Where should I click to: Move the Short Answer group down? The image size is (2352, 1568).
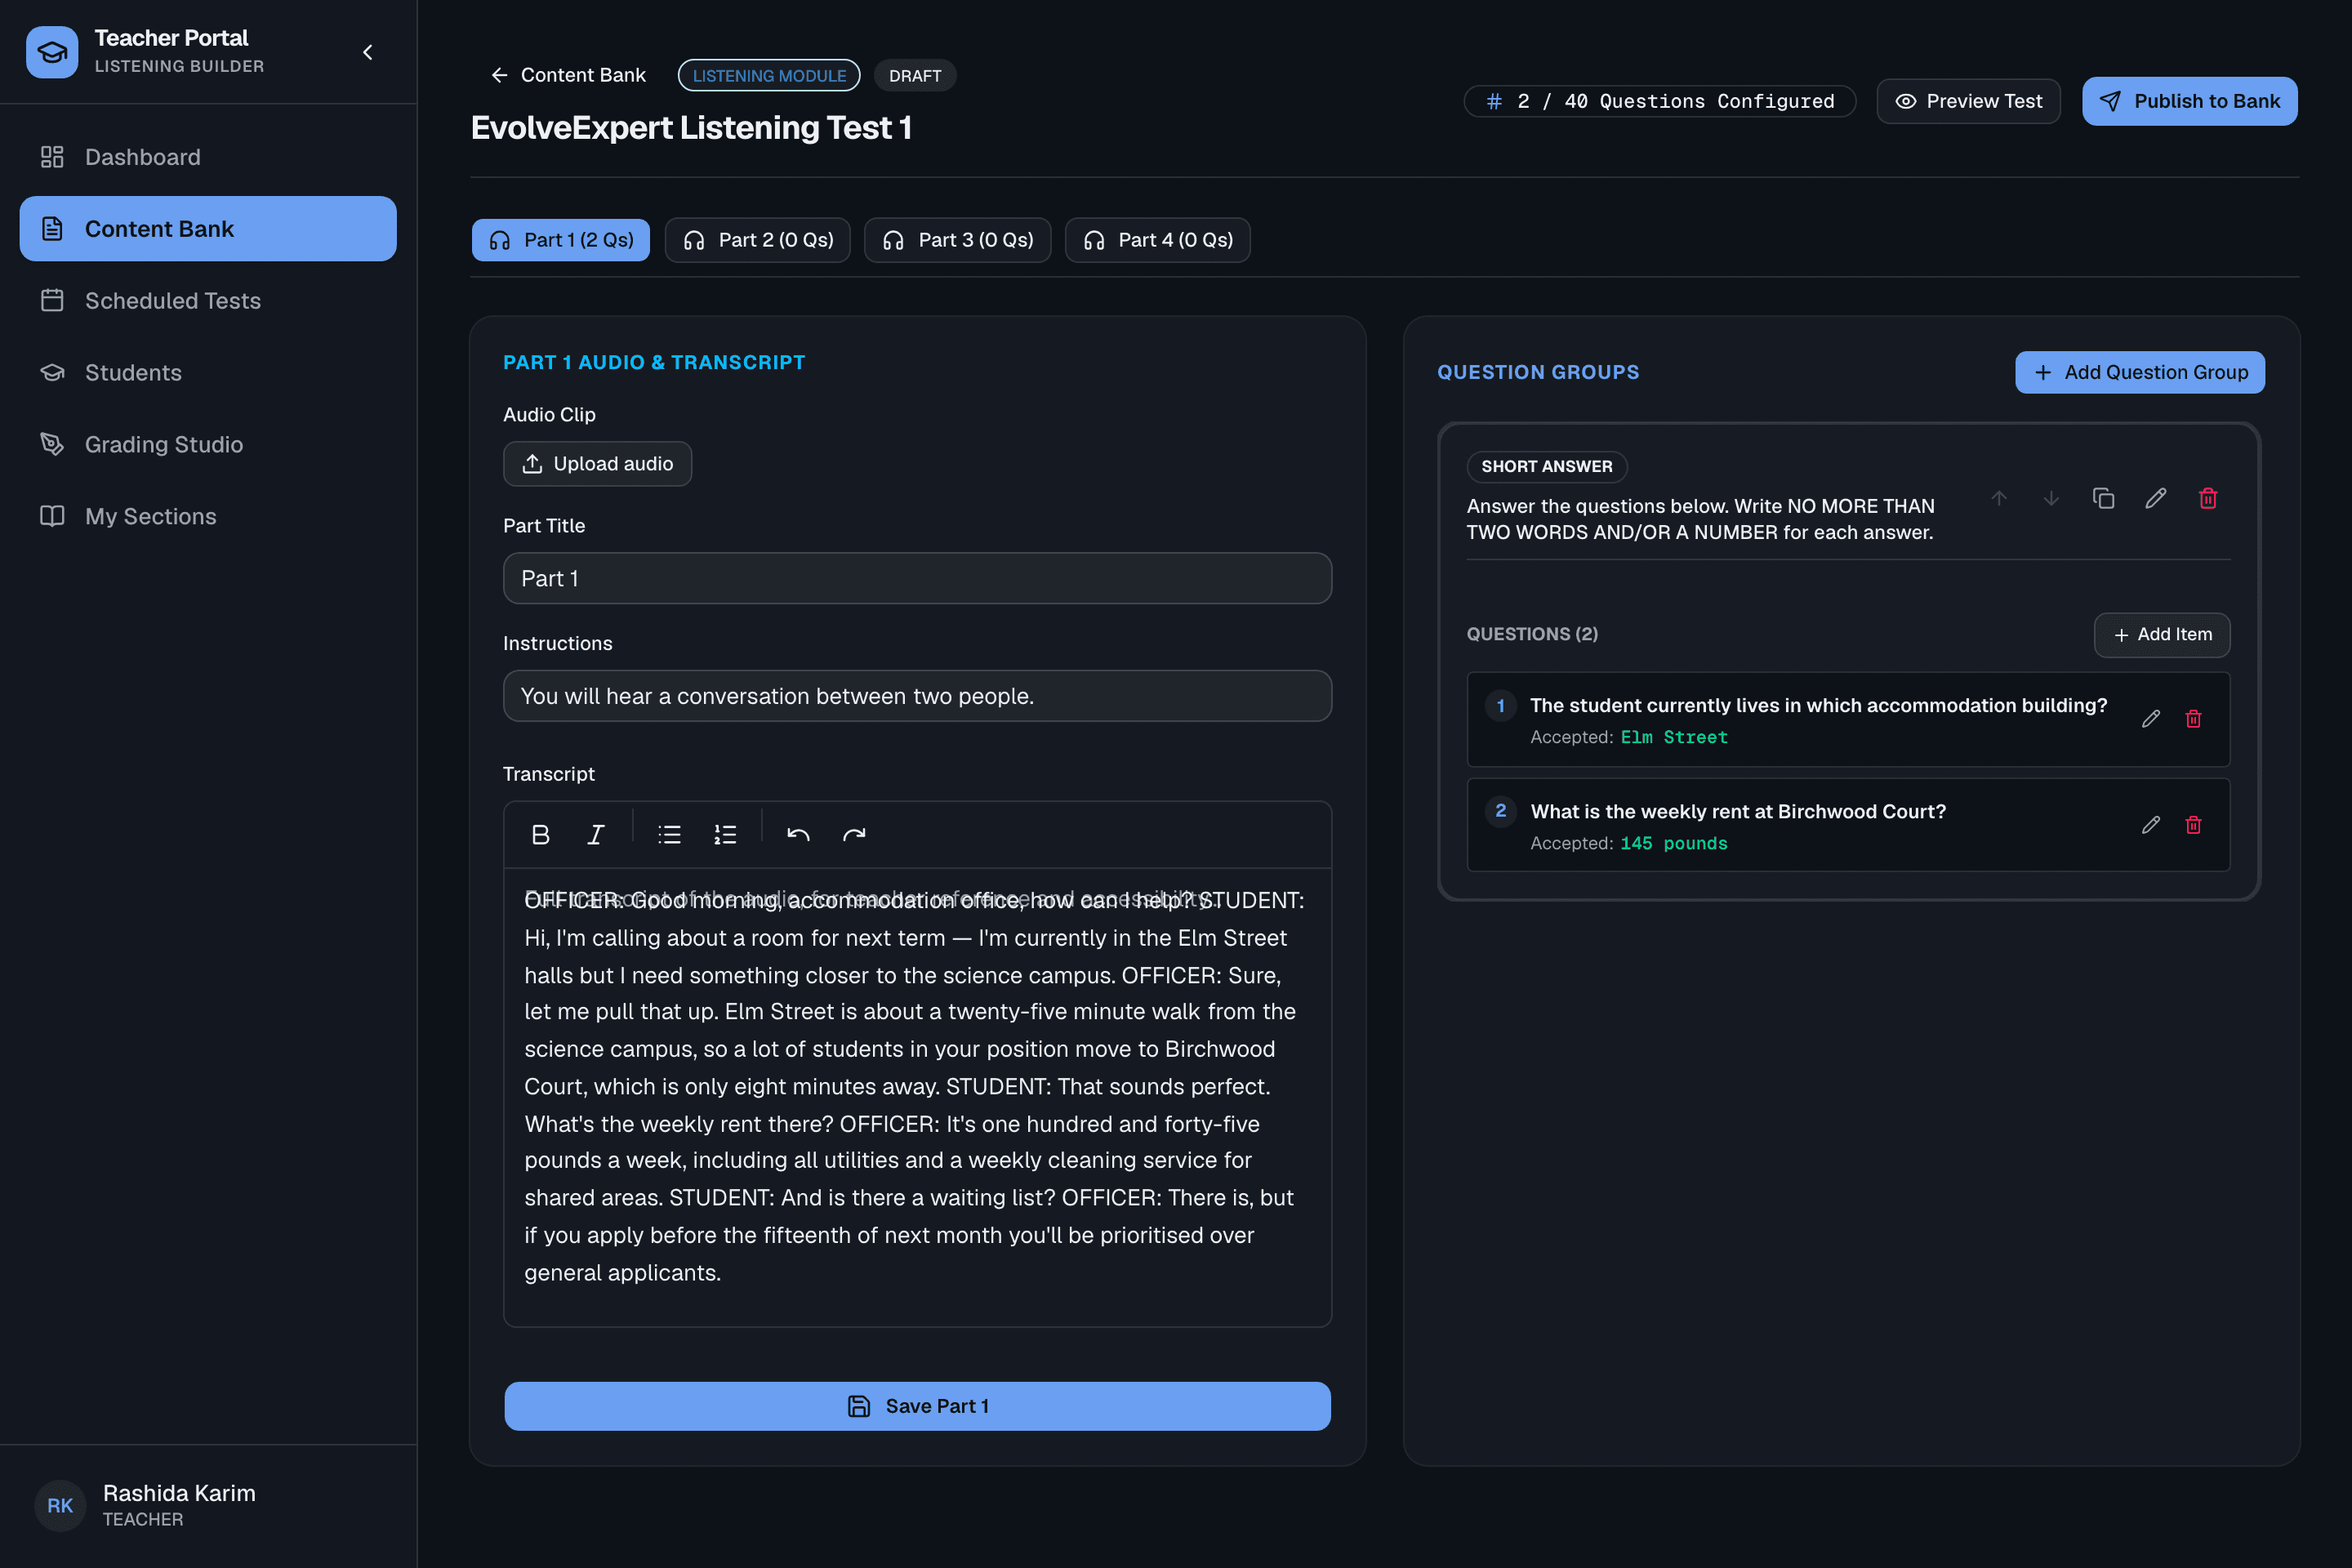pyautogui.click(x=2051, y=498)
